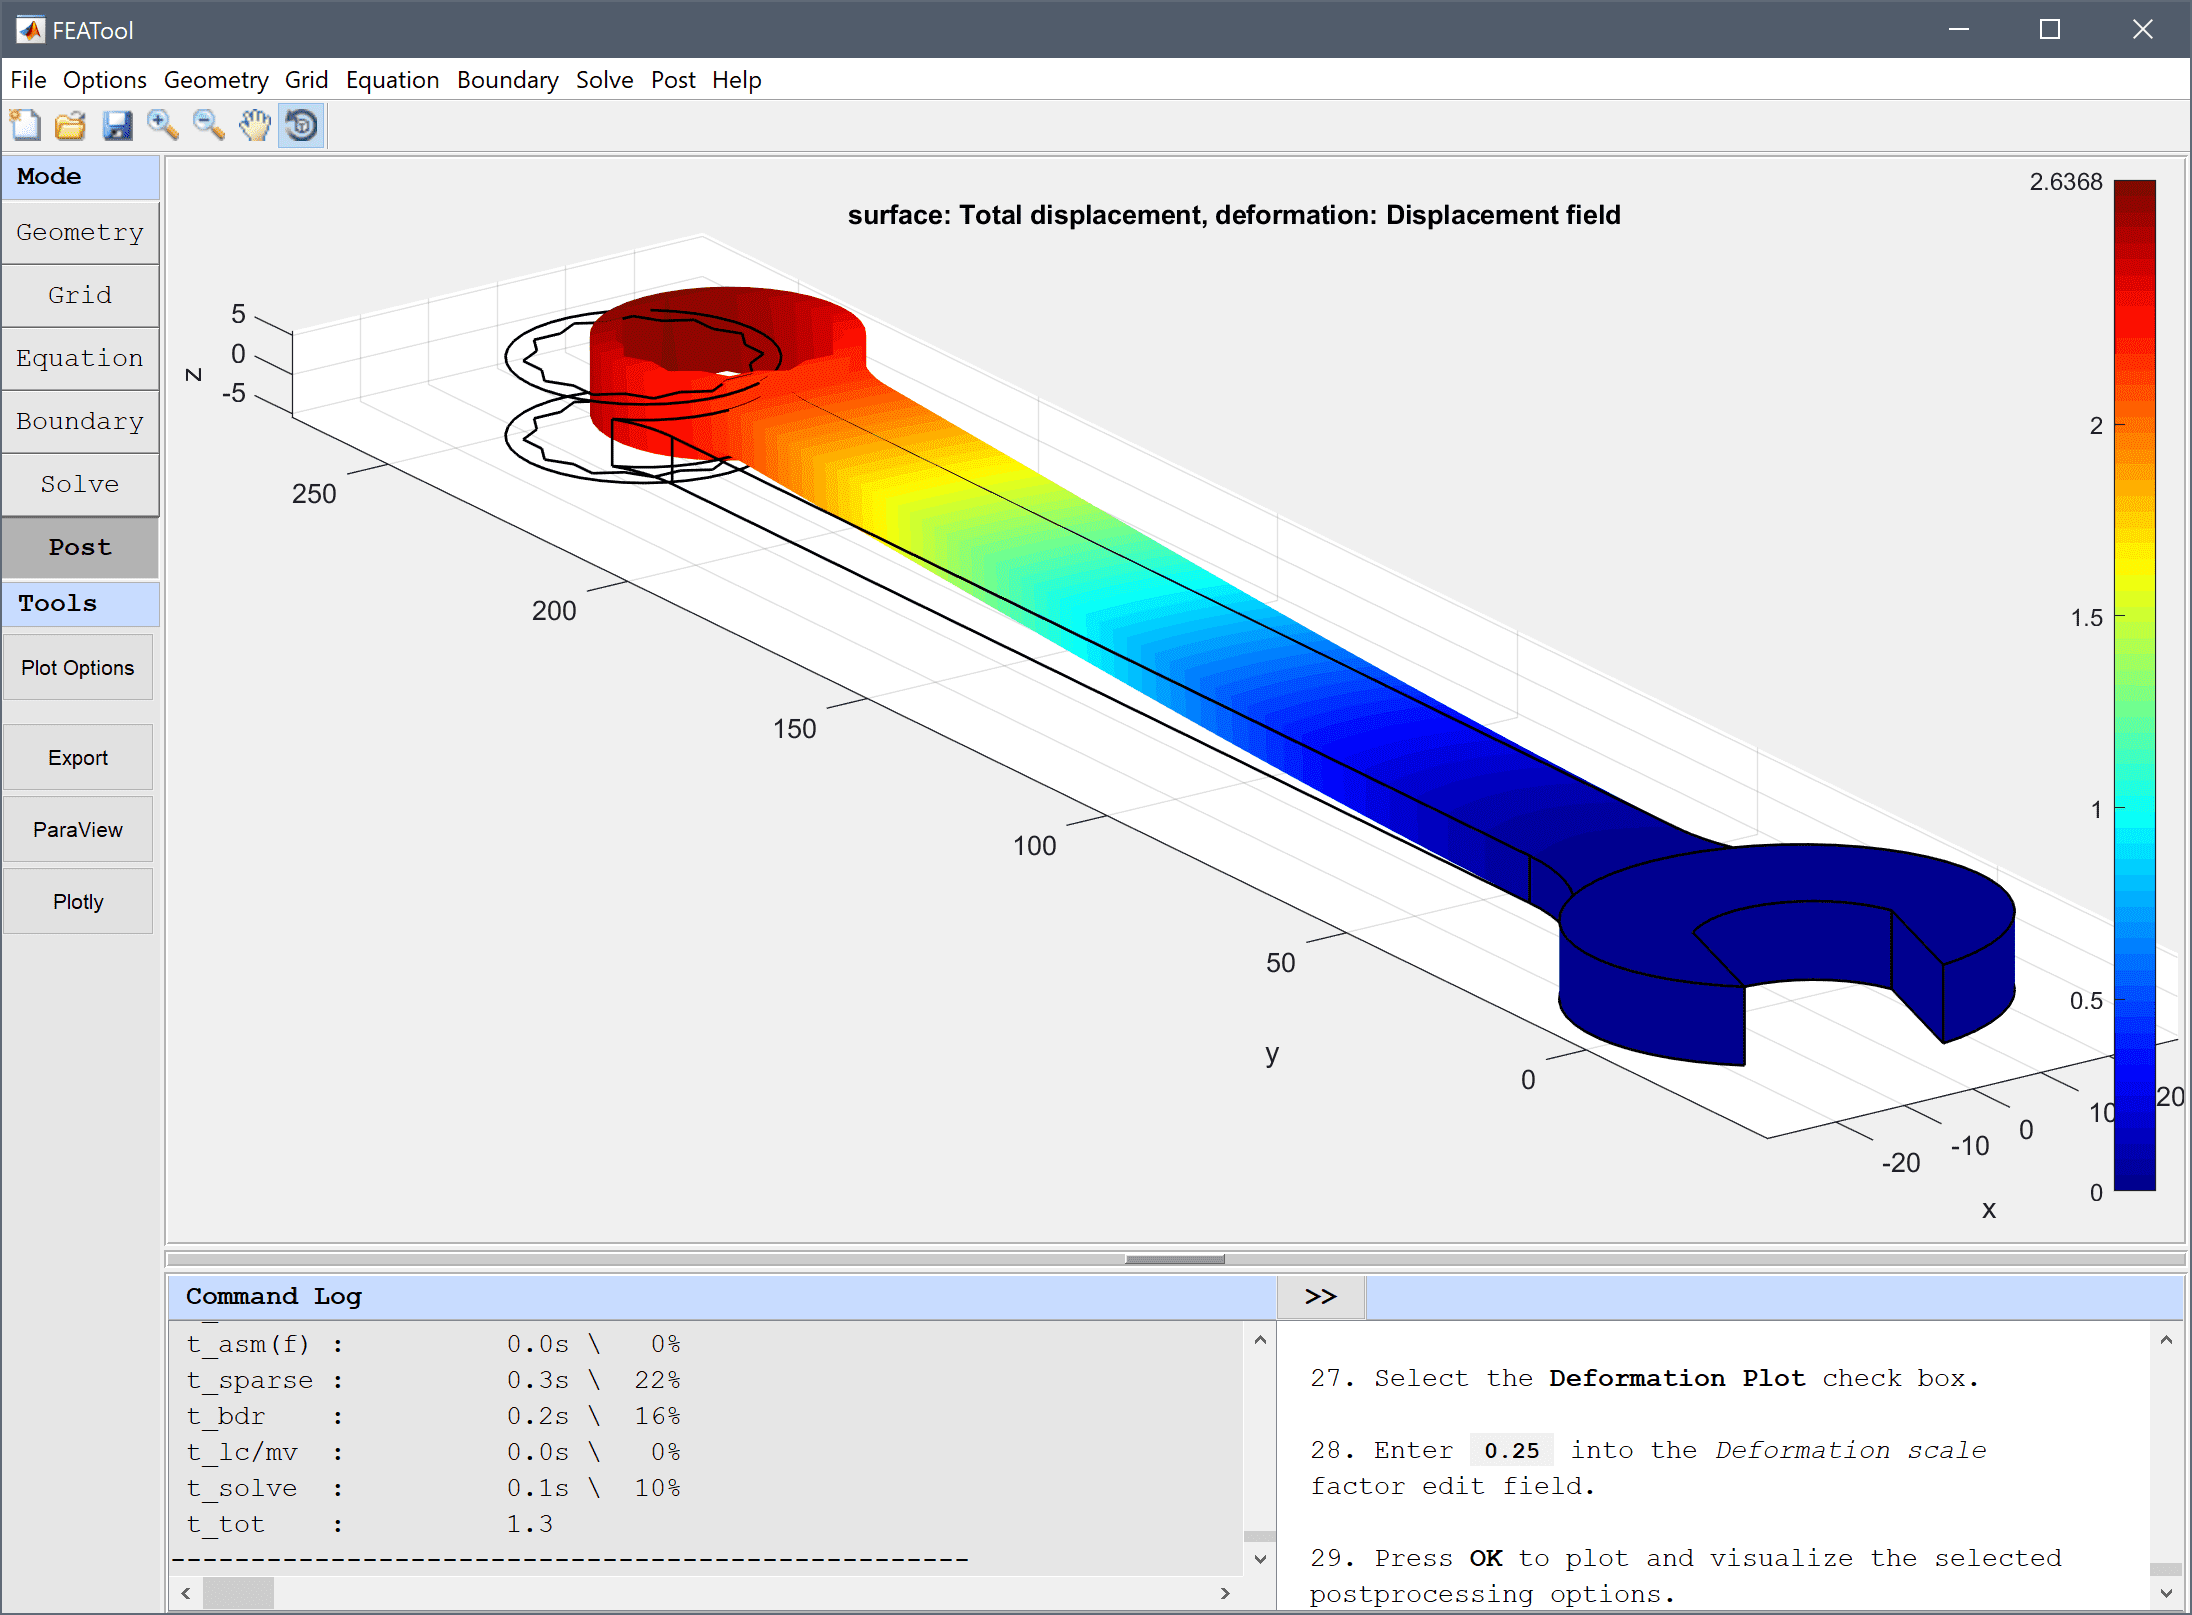Open the Equation menu
The height and width of the screenshot is (1615, 2192).
[391, 78]
